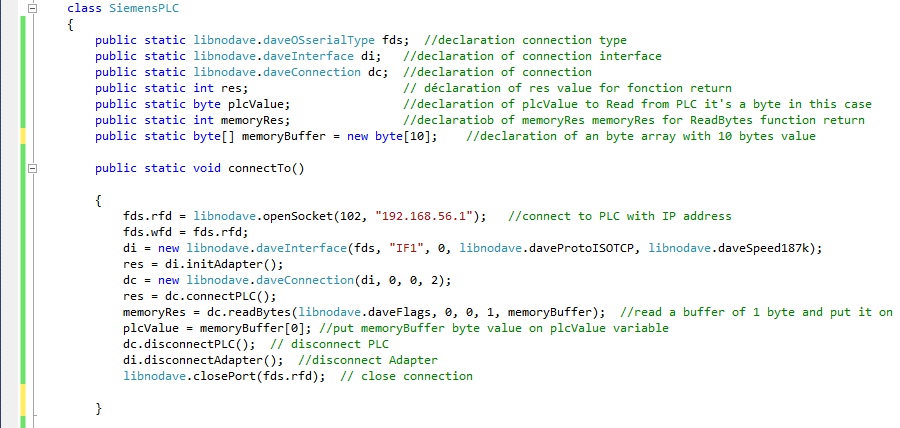The width and height of the screenshot is (900, 428).
Task: Click the comment about memoryRes for ReadBytes function return
Action: pyautogui.click(x=634, y=120)
